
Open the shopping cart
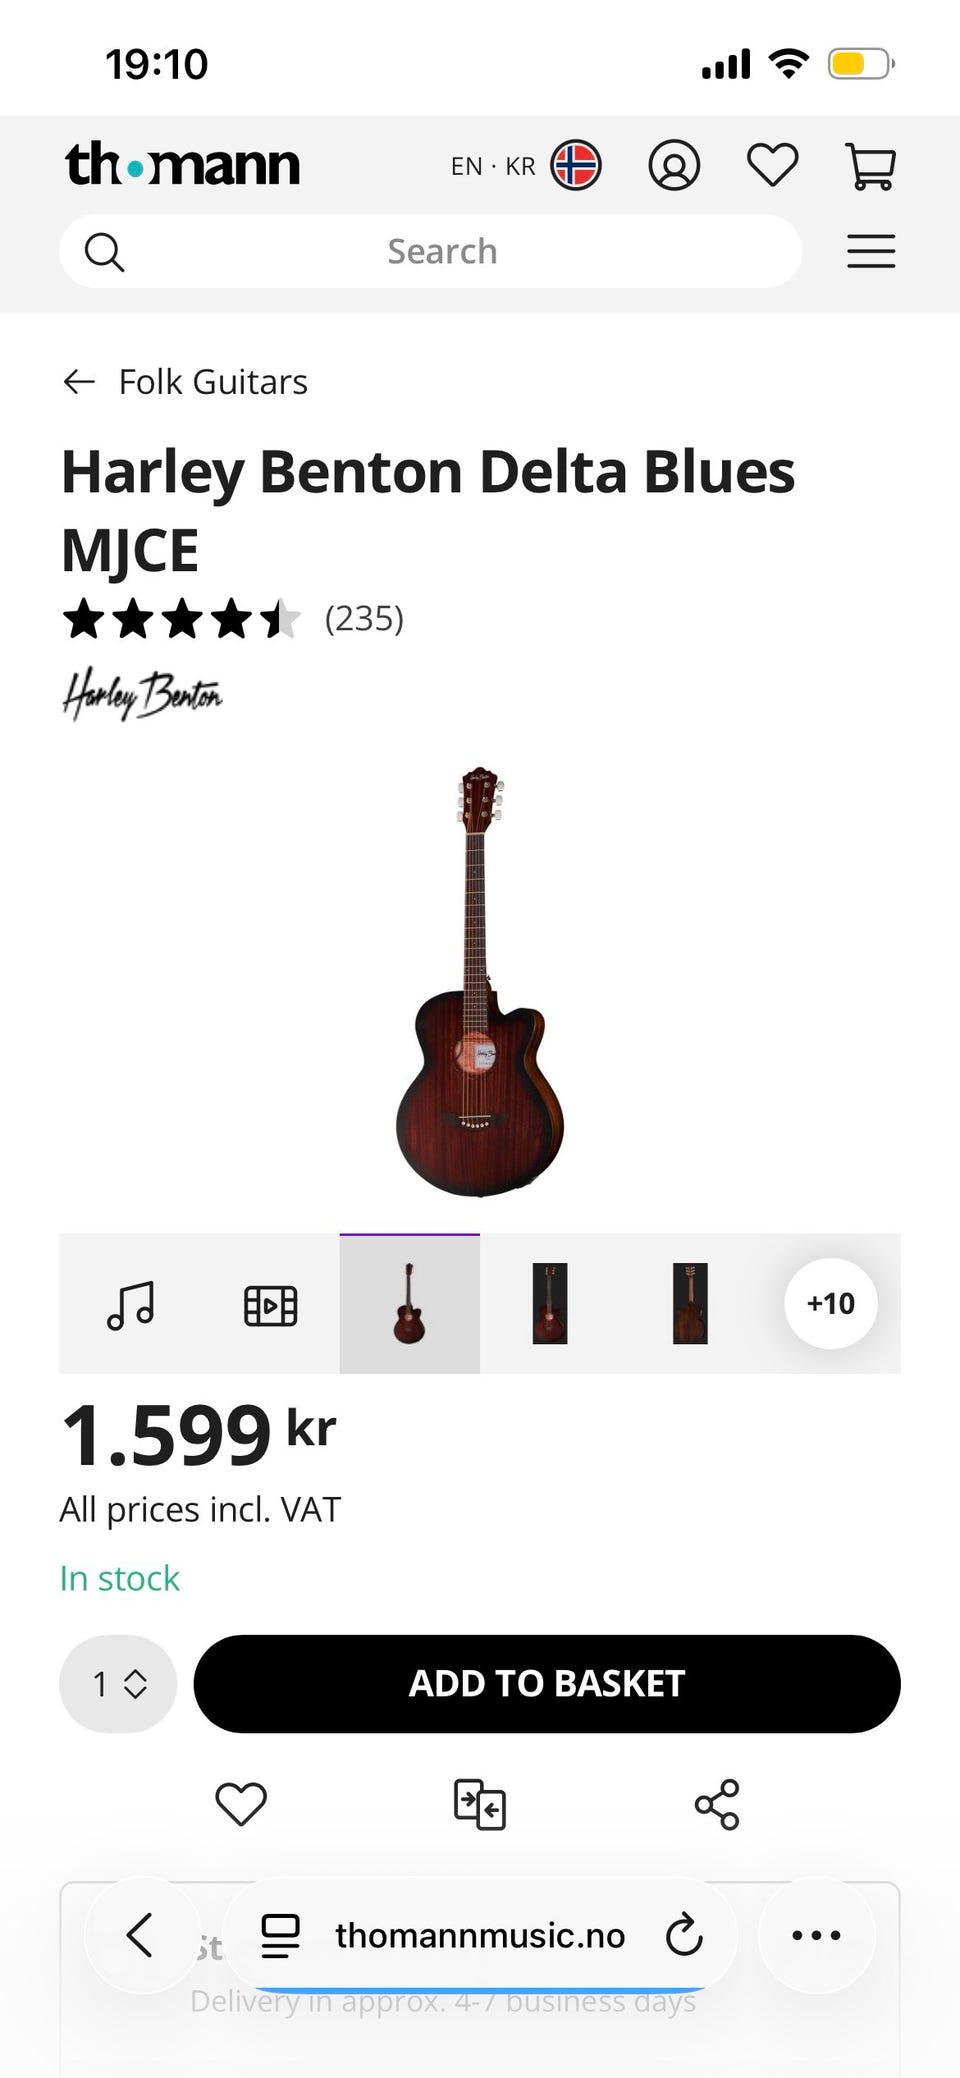870,166
